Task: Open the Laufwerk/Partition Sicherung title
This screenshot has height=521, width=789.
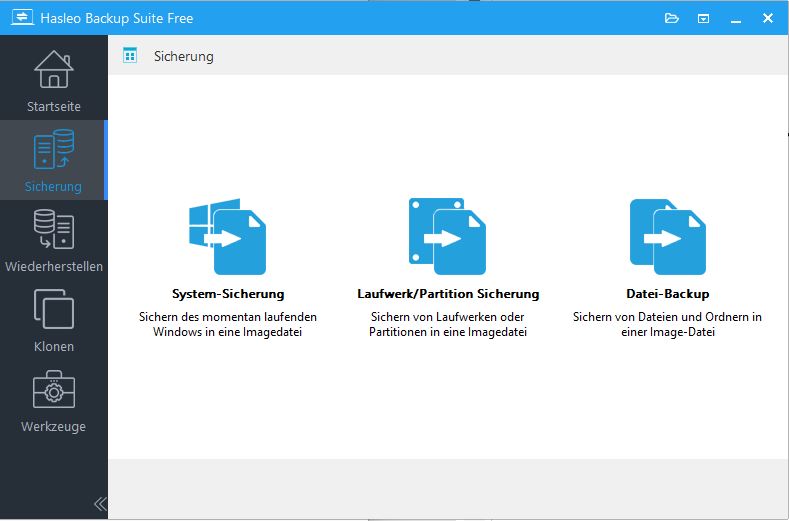Action: pyautogui.click(x=448, y=293)
